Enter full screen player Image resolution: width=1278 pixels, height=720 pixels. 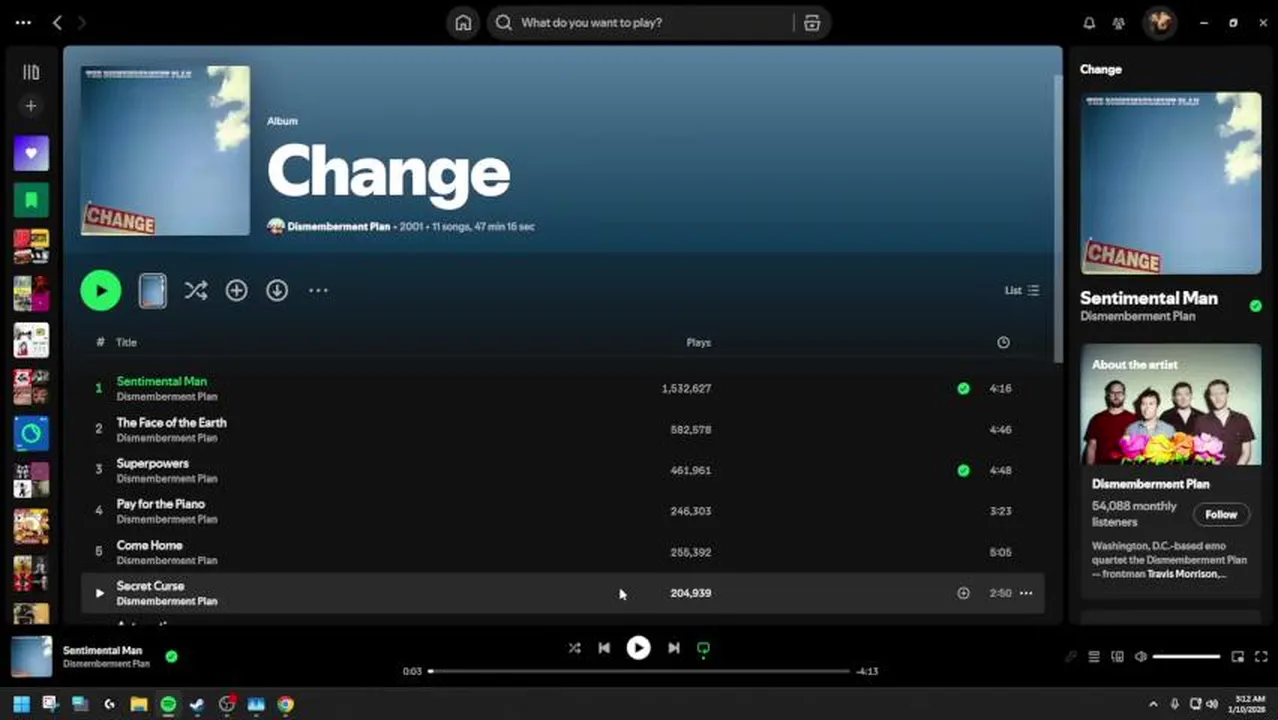1261,657
